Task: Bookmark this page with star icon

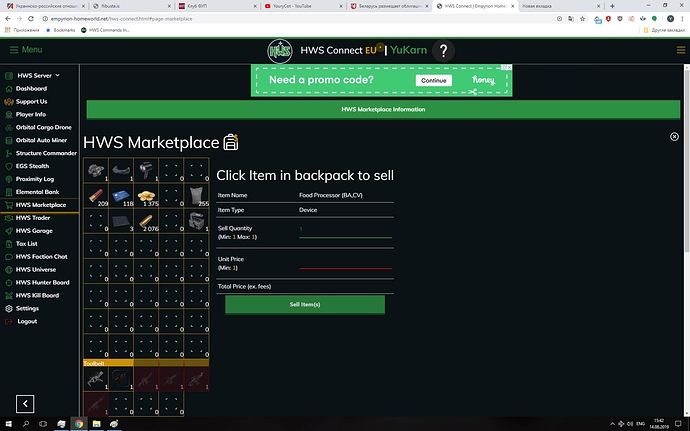Action: coord(583,18)
